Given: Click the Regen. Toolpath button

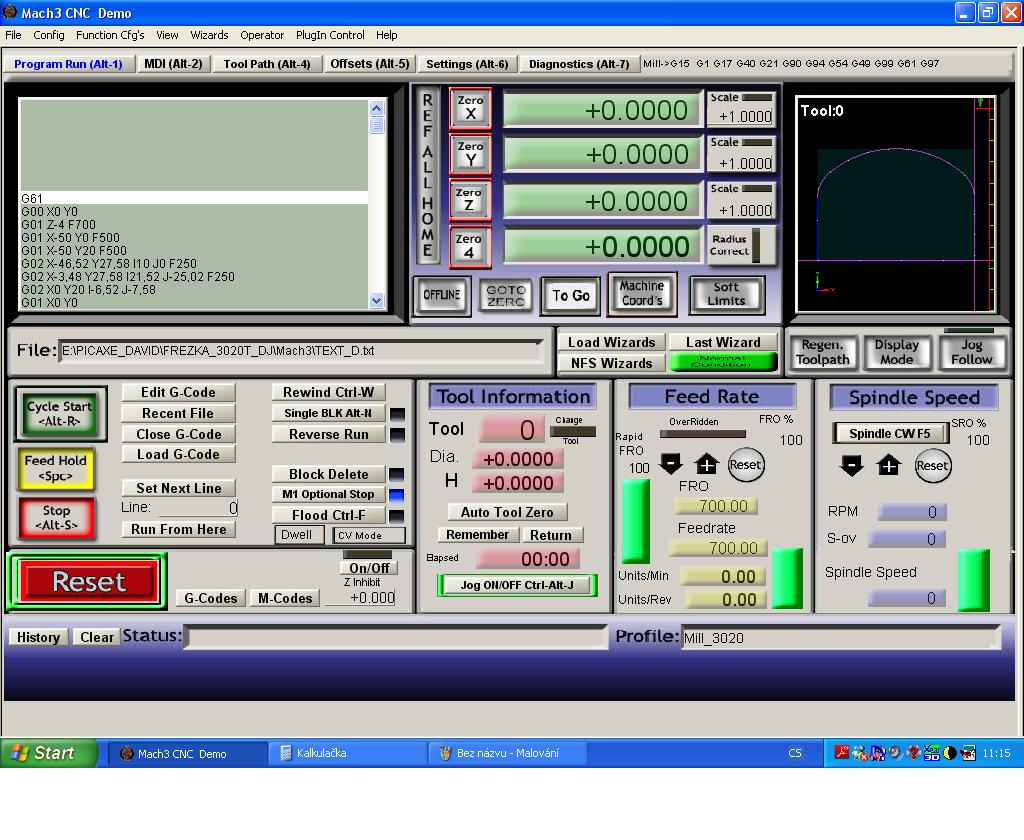Looking at the screenshot, I should (822, 352).
